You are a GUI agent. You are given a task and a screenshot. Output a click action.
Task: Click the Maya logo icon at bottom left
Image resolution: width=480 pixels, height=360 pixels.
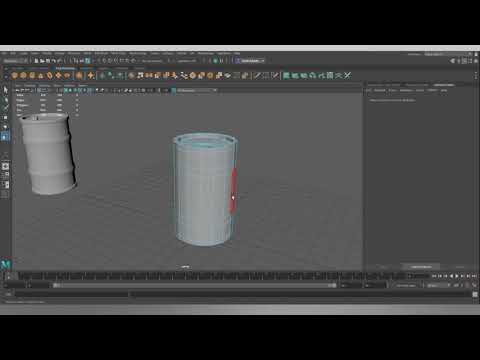[x=6, y=265]
